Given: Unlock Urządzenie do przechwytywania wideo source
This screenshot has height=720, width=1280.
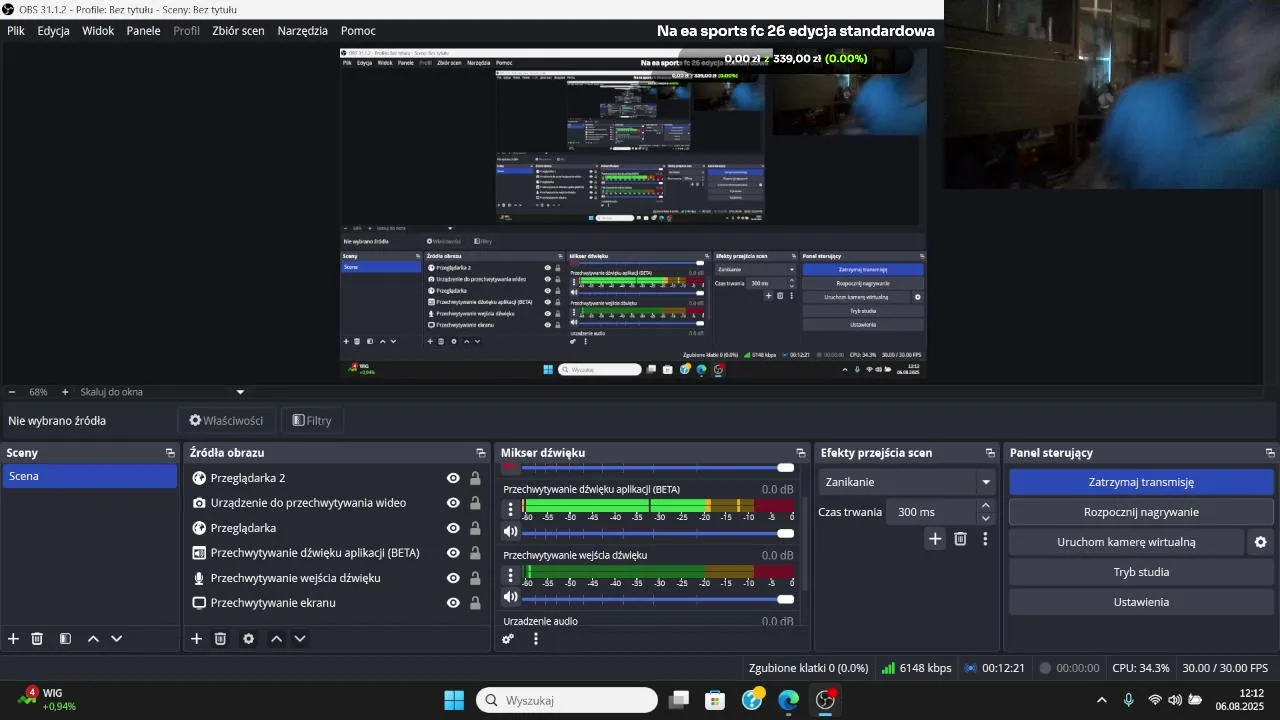Looking at the screenshot, I should point(475,503).
